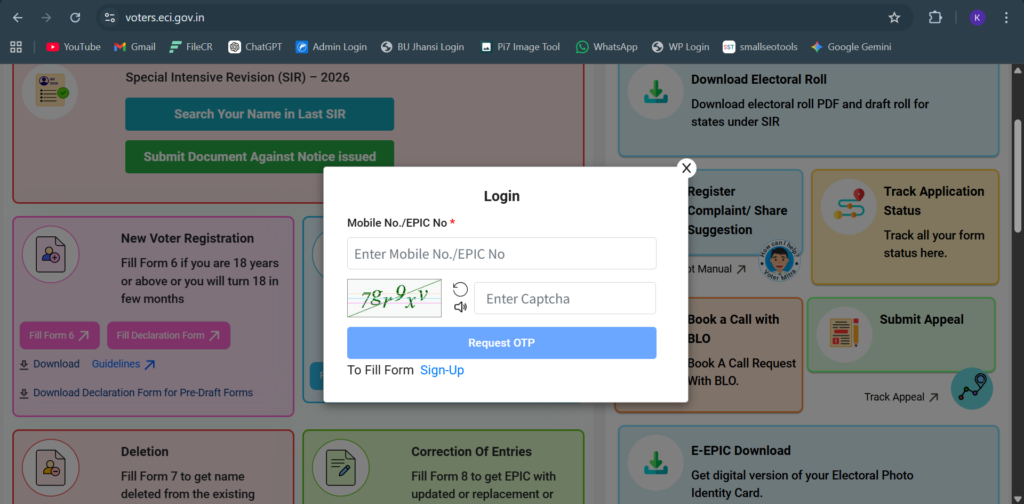Screen dimensions: 1024x504
Task: Click the Enter Captcha input field
Action: pyautogui.click(x=564, y=298)
